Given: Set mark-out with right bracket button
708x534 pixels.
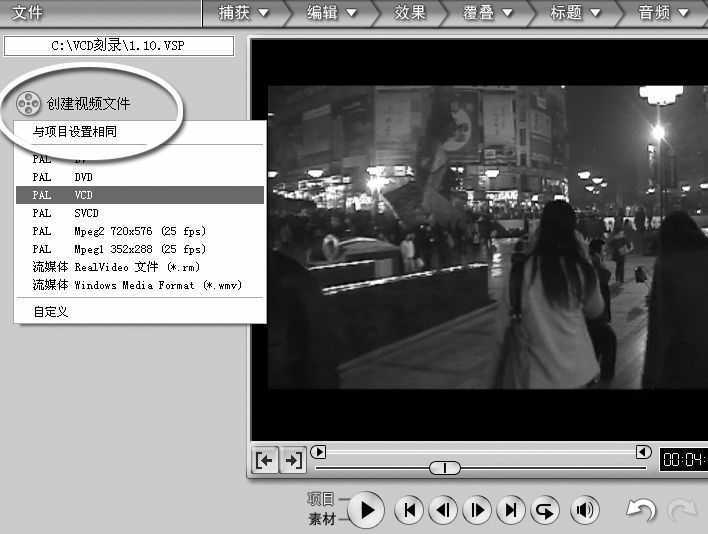Looking at the screenshot, I should (292, 460).
